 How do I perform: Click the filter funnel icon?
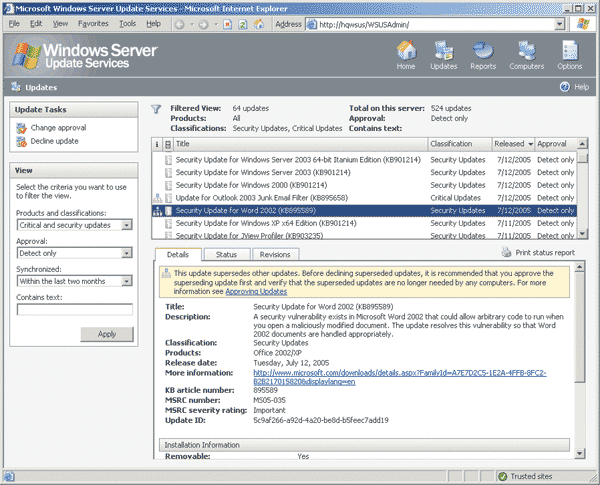point(156,109)
